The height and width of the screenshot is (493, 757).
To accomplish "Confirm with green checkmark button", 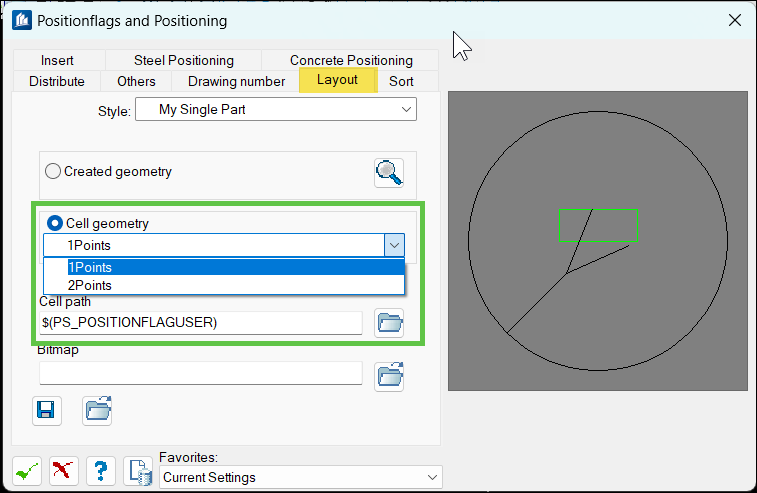I will click(27, 471).
